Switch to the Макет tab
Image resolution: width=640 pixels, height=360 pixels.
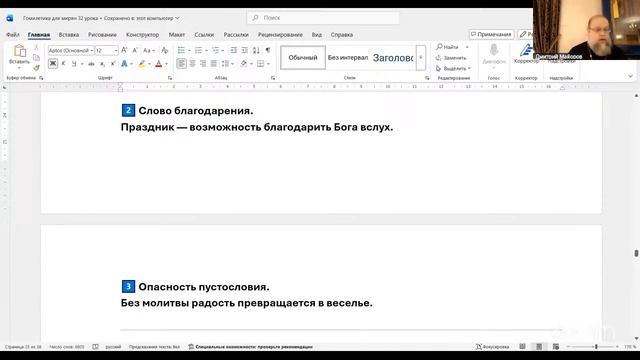(x=177, y=35)
